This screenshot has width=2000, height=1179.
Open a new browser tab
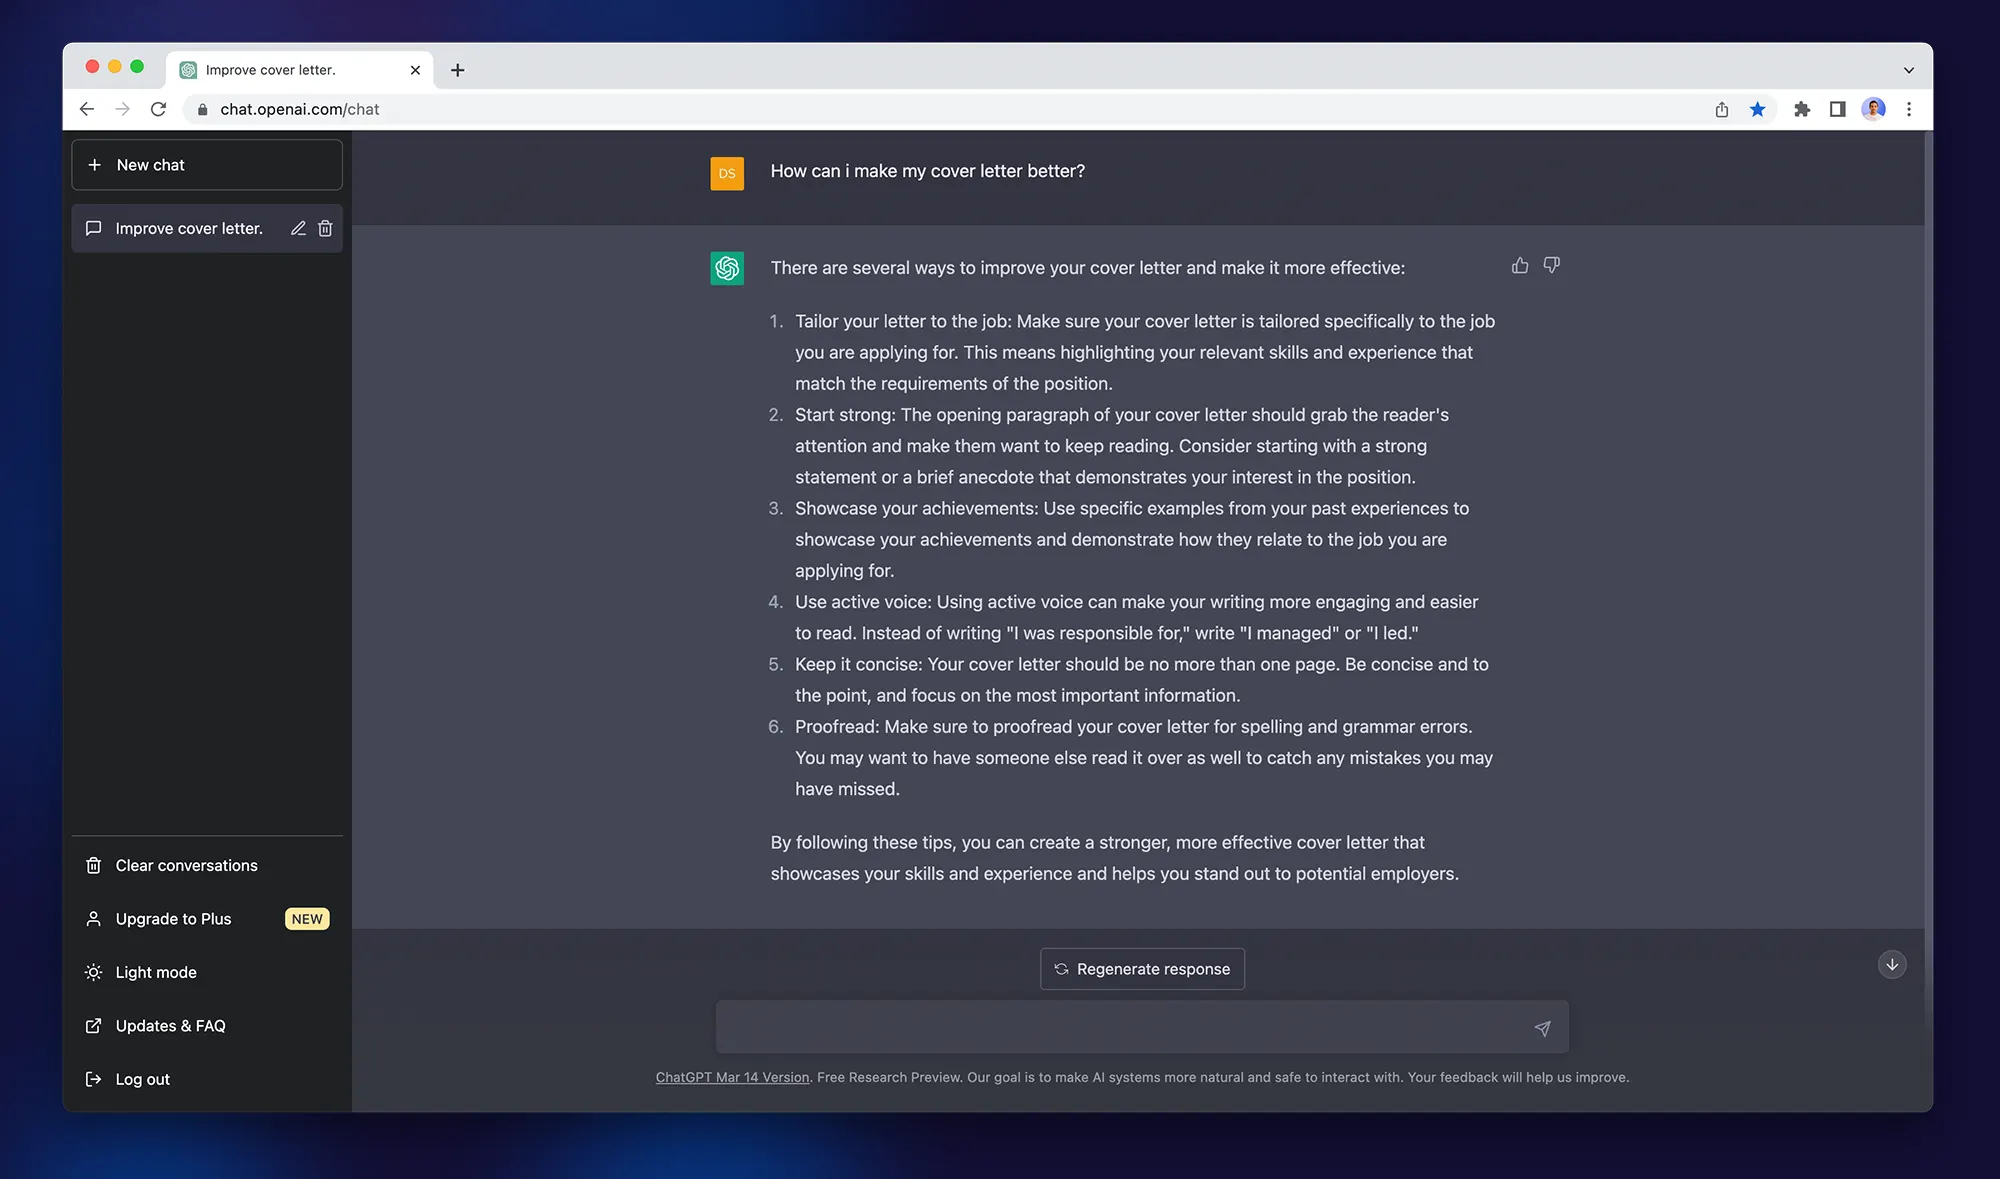click(x=458, y=70)
